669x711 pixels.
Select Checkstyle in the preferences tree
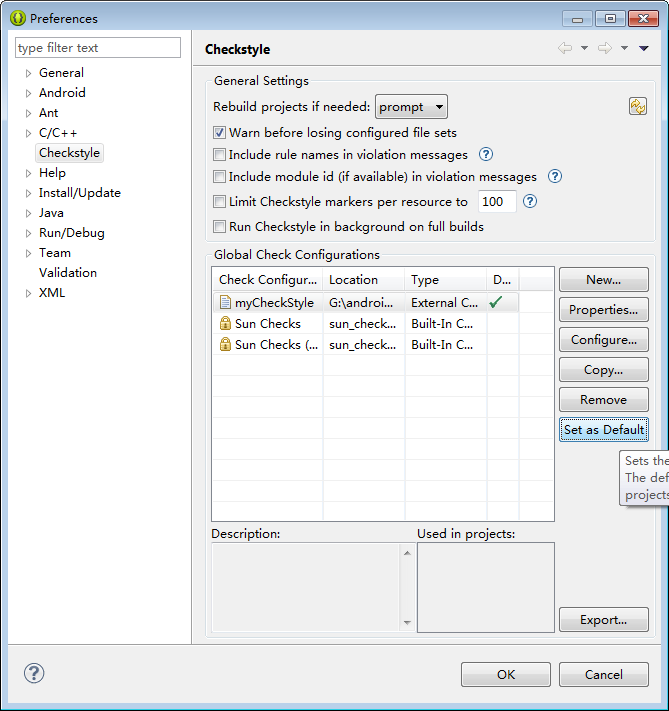69,153
